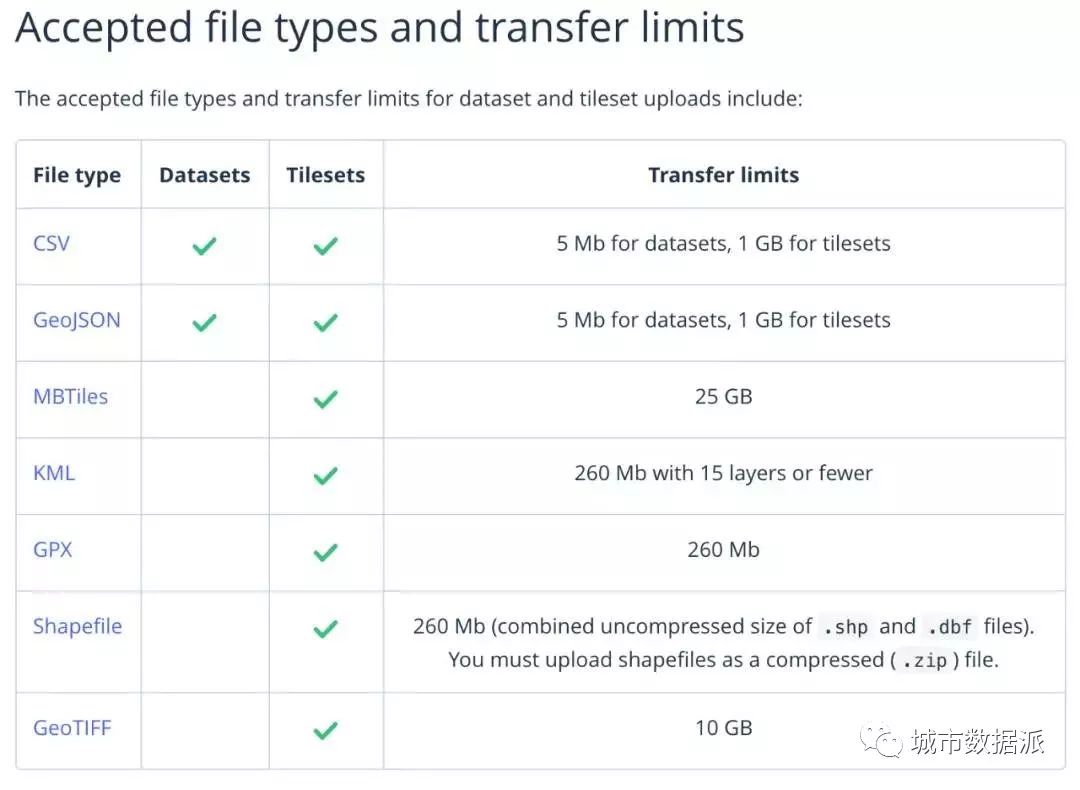This screenshot has height=790, width=1080.
Task: Click the GPX tilesets checkmark
Action: 325,552
